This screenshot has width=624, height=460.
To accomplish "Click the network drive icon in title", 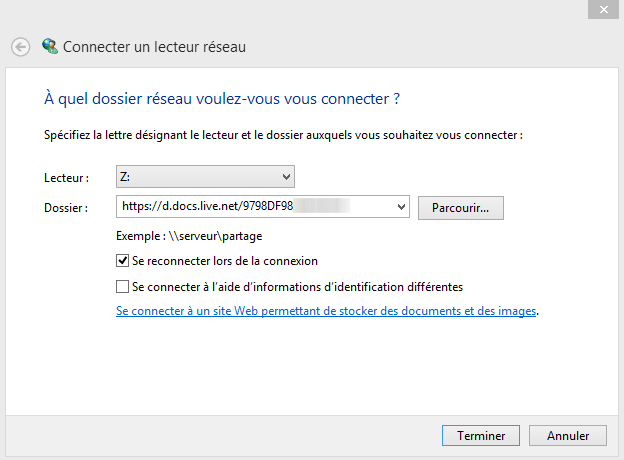I will coord(50,46).
